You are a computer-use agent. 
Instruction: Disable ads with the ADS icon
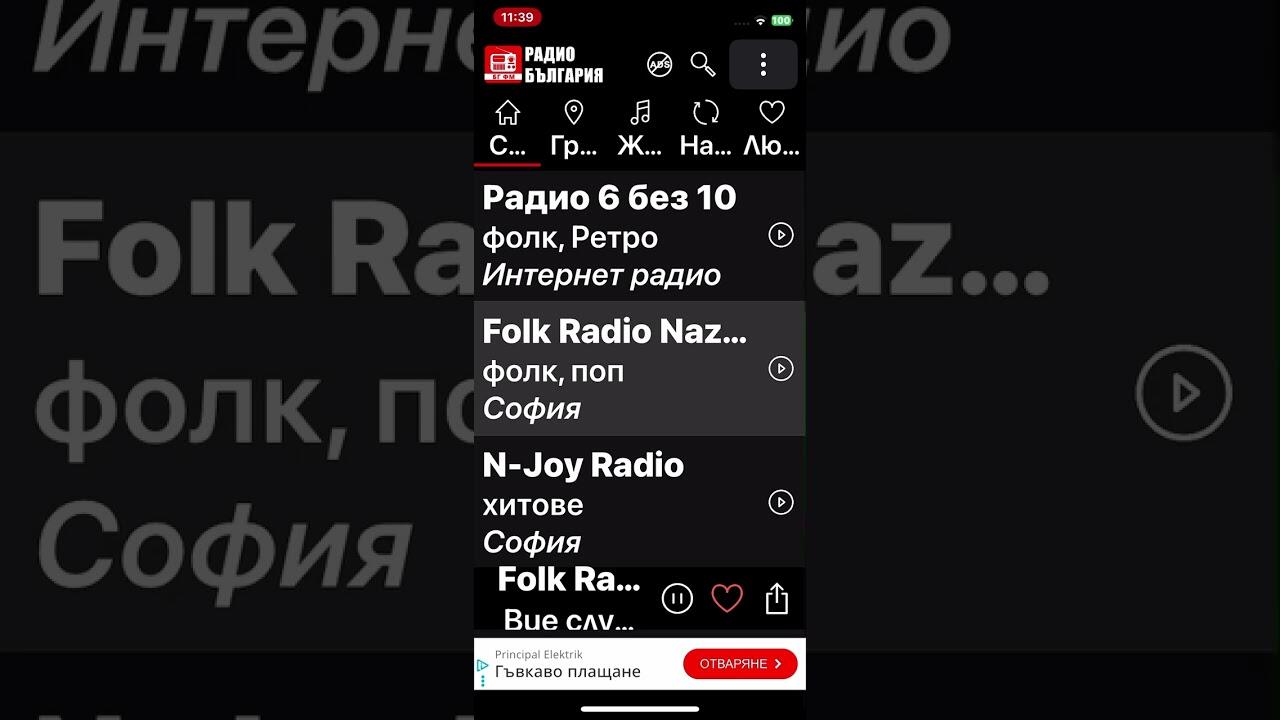tap(660, 65)
